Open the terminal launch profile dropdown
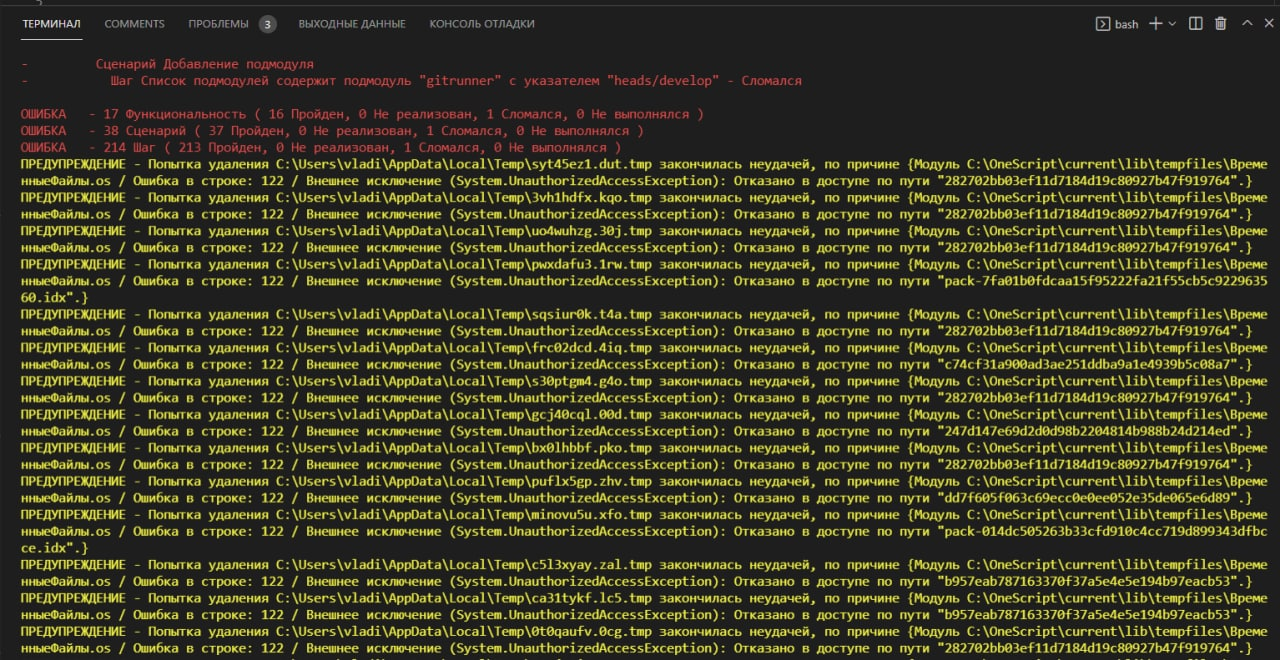This screenshot has width=1280, height=660. pyautogui.click(x=1172, y=24)
